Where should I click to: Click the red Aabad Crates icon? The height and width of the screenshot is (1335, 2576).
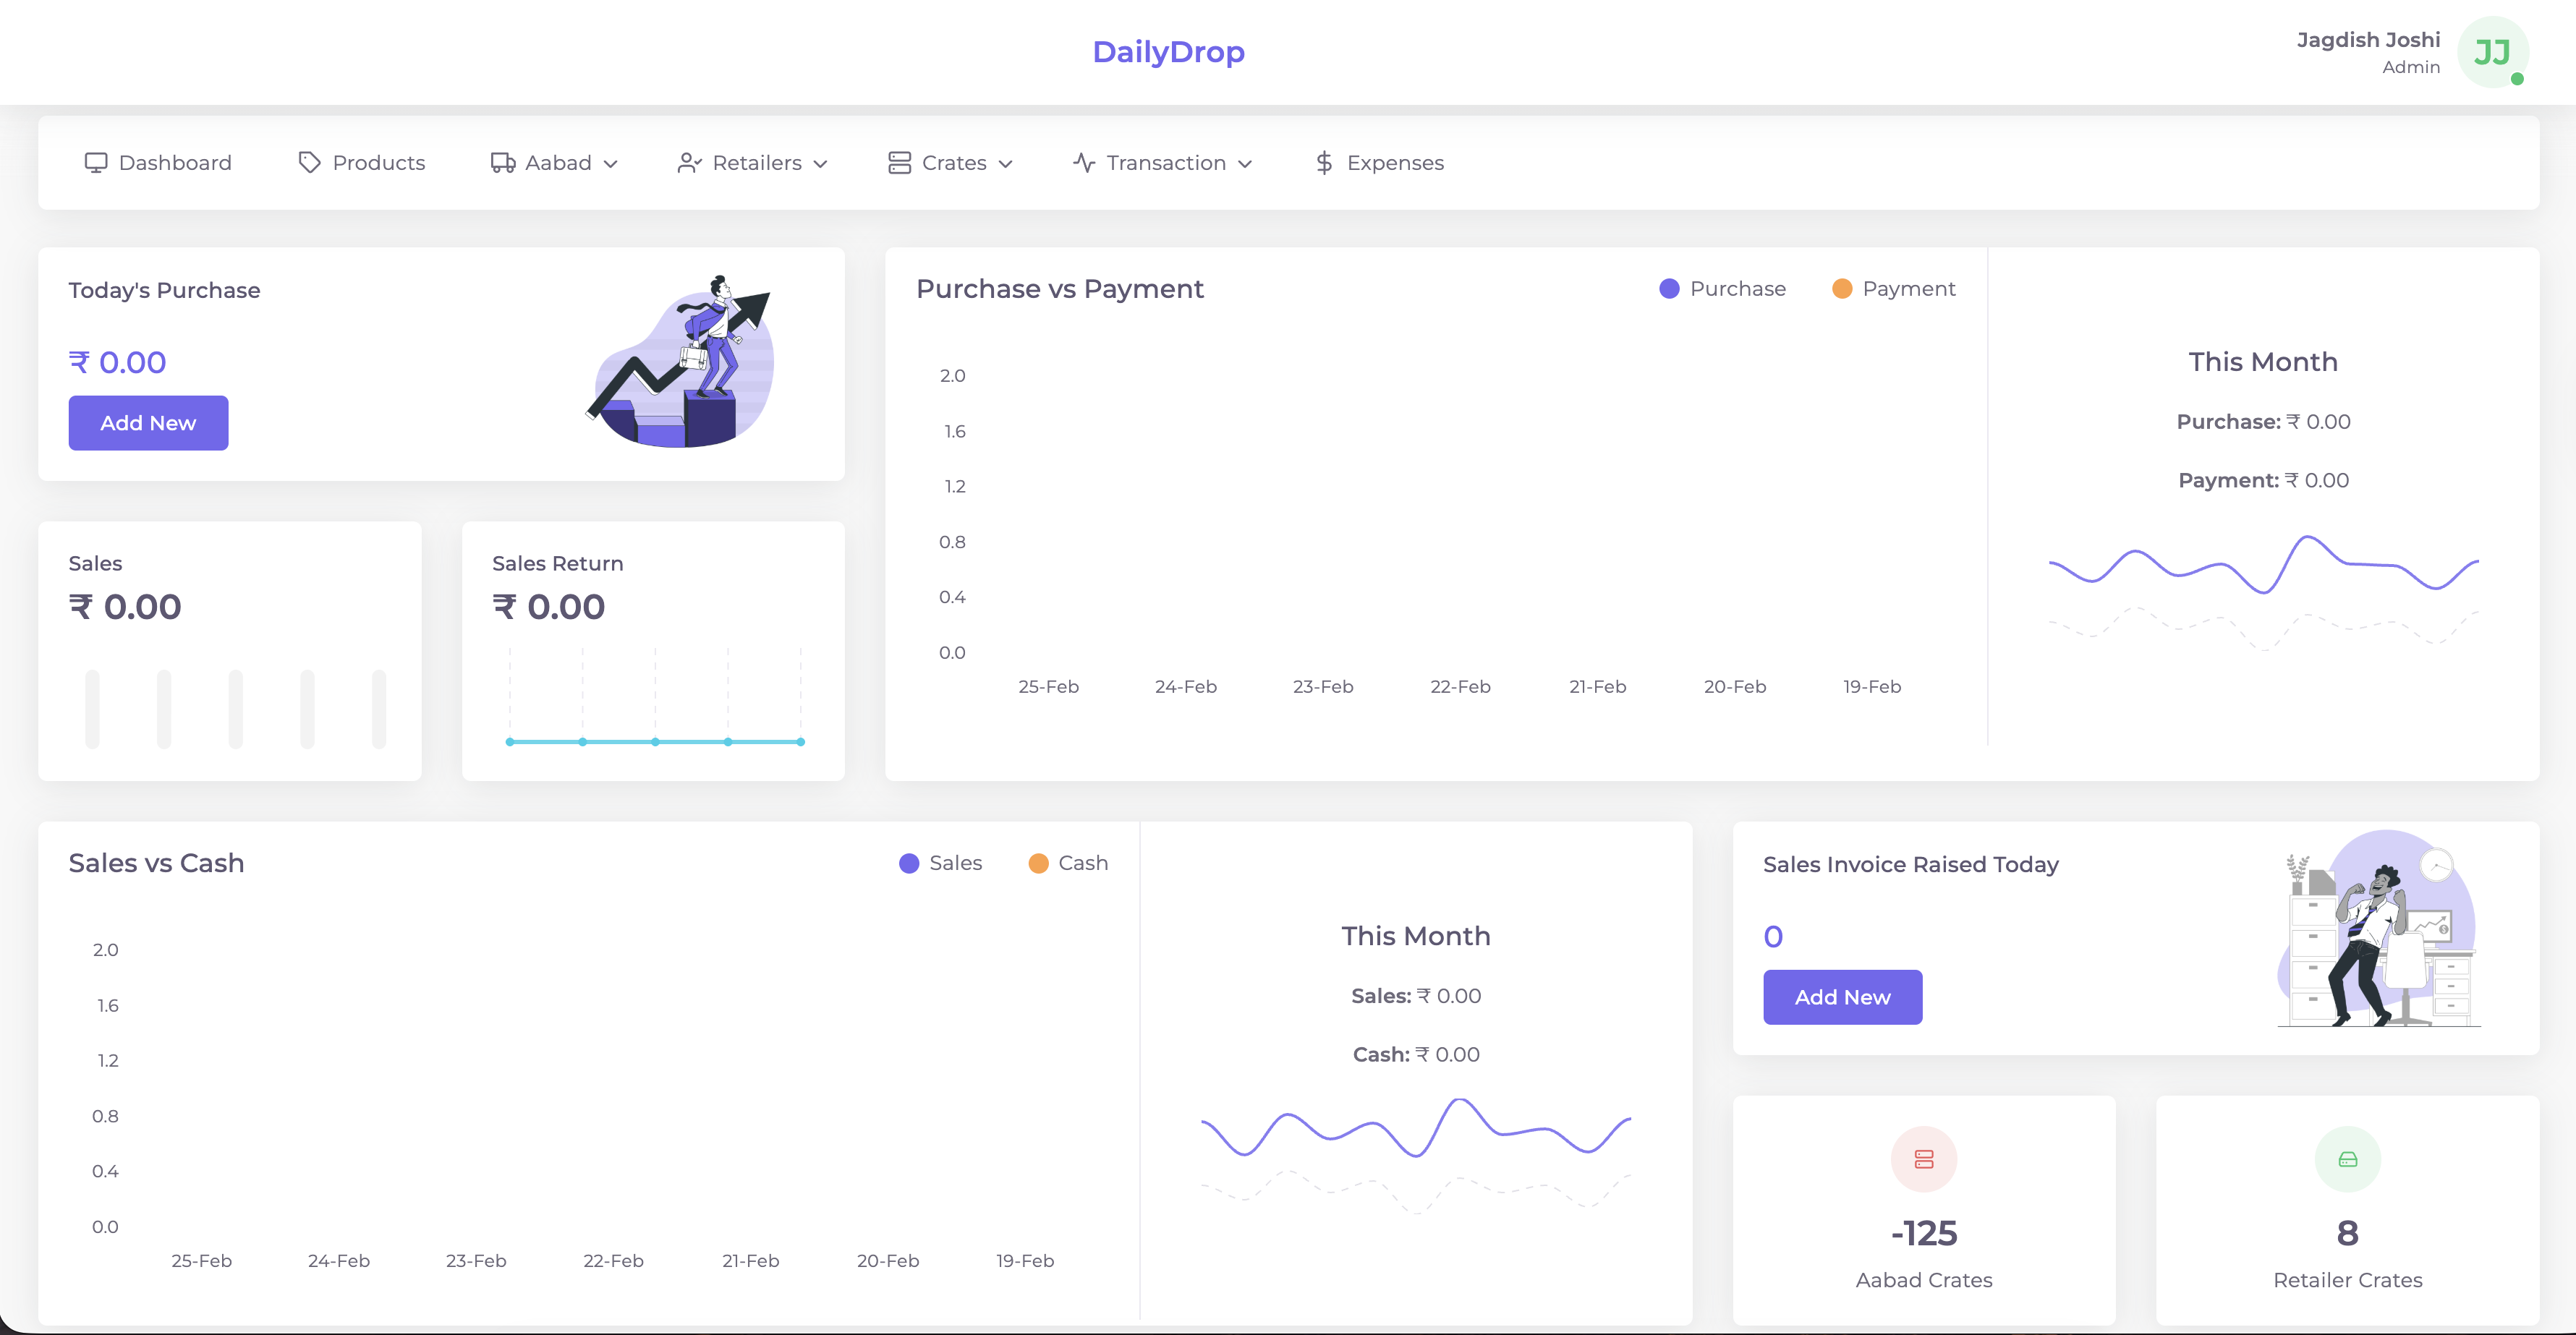pos(1923,1159)
